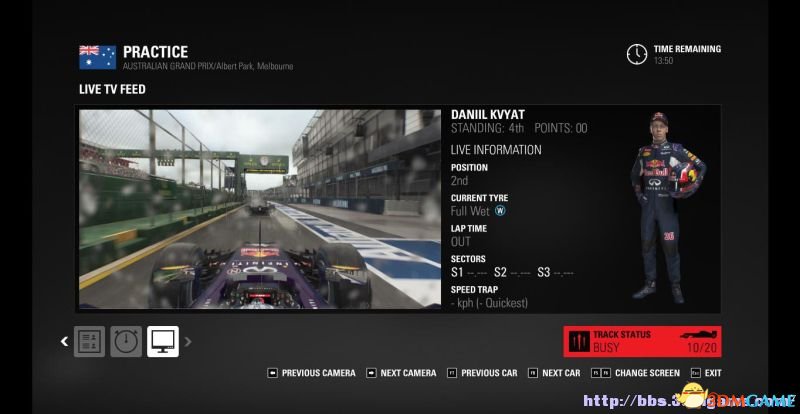This screenshot has width=800, height=414.
Task: Click the S1 sector time
Action: click(x=469, y=273)
